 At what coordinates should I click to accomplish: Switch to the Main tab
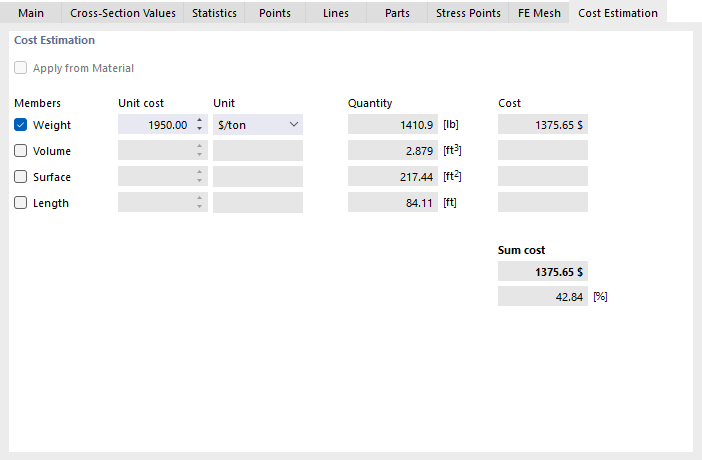pos(32,13)
